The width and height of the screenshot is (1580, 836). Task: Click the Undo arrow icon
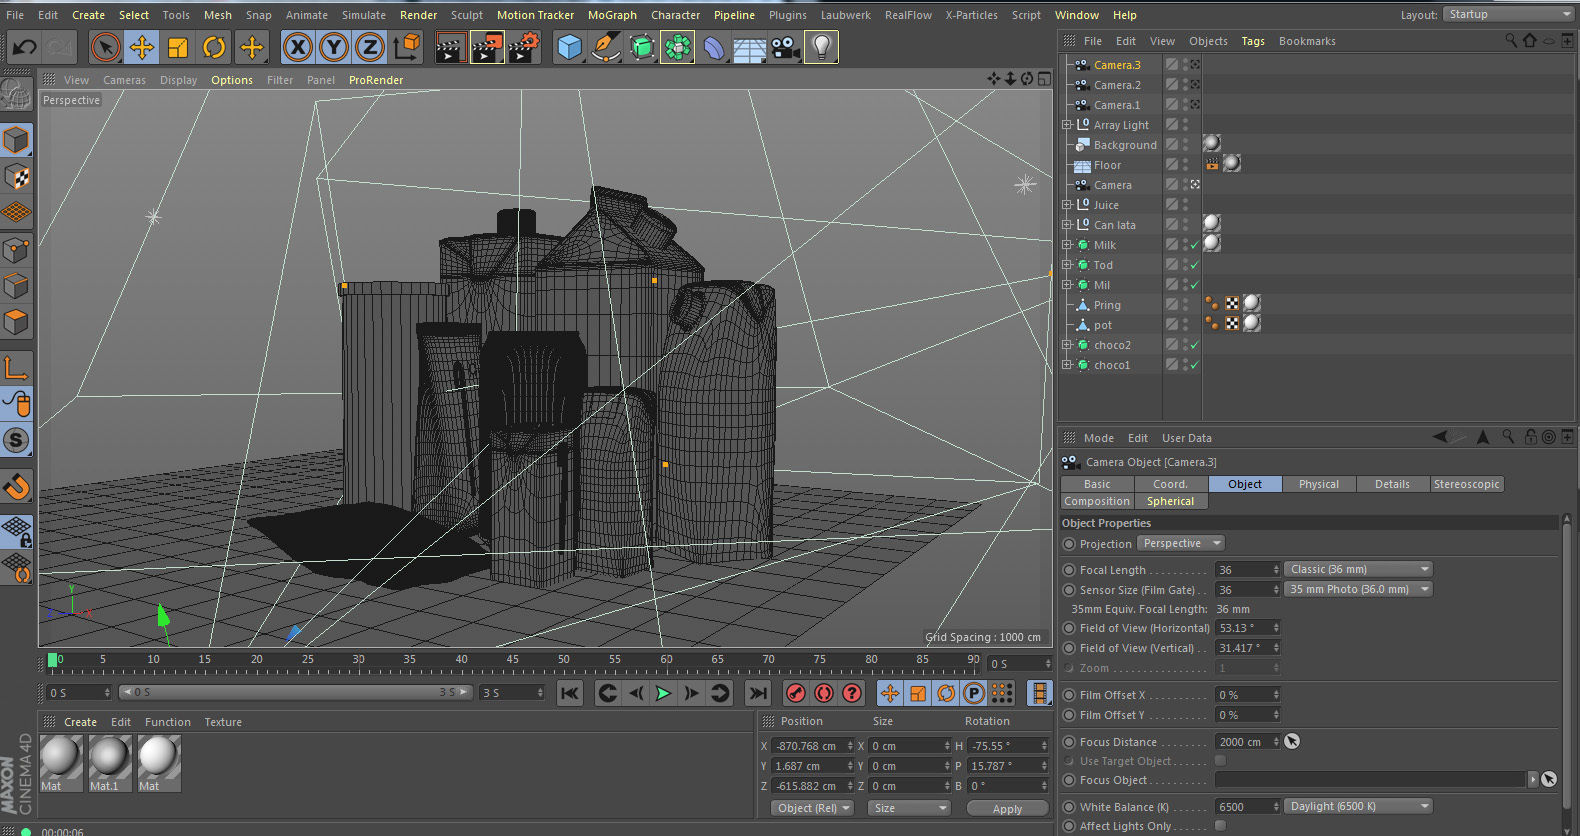point(24,47)
